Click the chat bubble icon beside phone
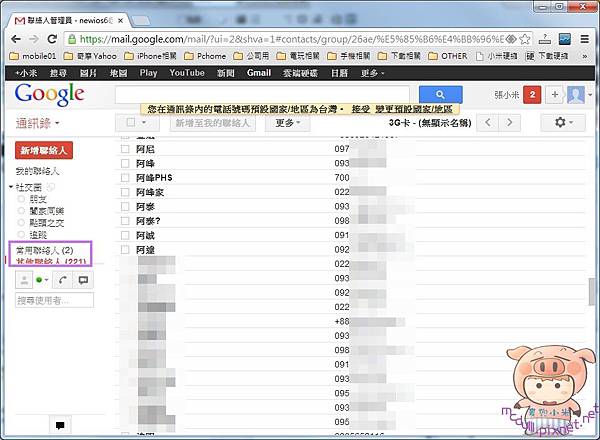This screenshot has width=600, height=440. coord(83,280)
